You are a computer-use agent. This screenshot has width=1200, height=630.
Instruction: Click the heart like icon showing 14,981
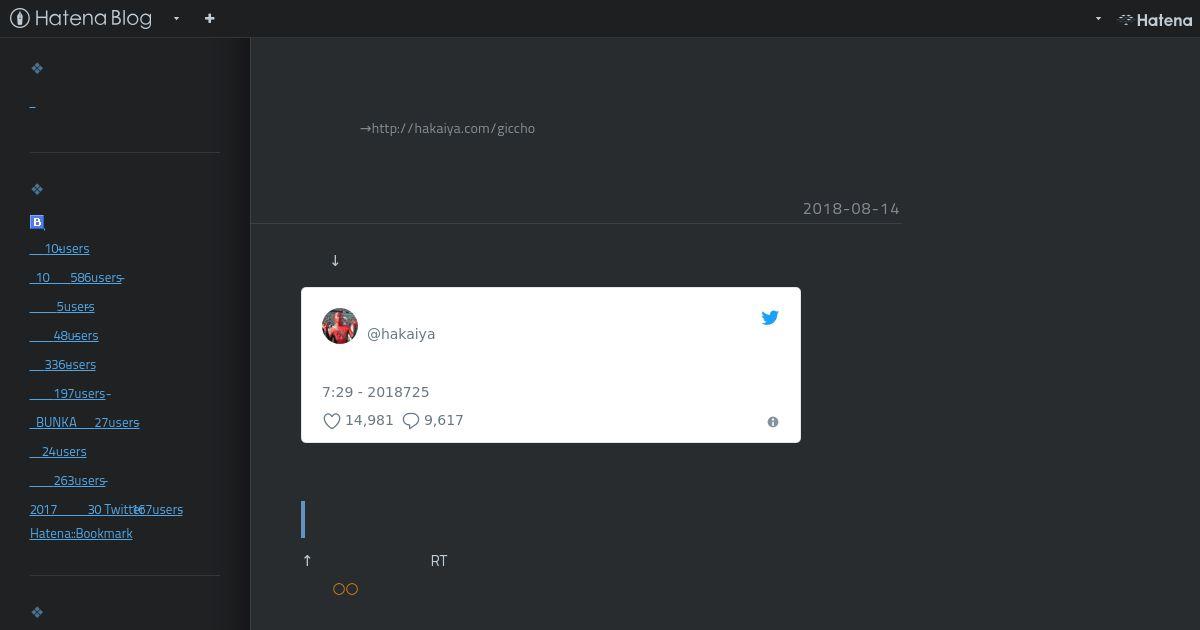(332, 421)
